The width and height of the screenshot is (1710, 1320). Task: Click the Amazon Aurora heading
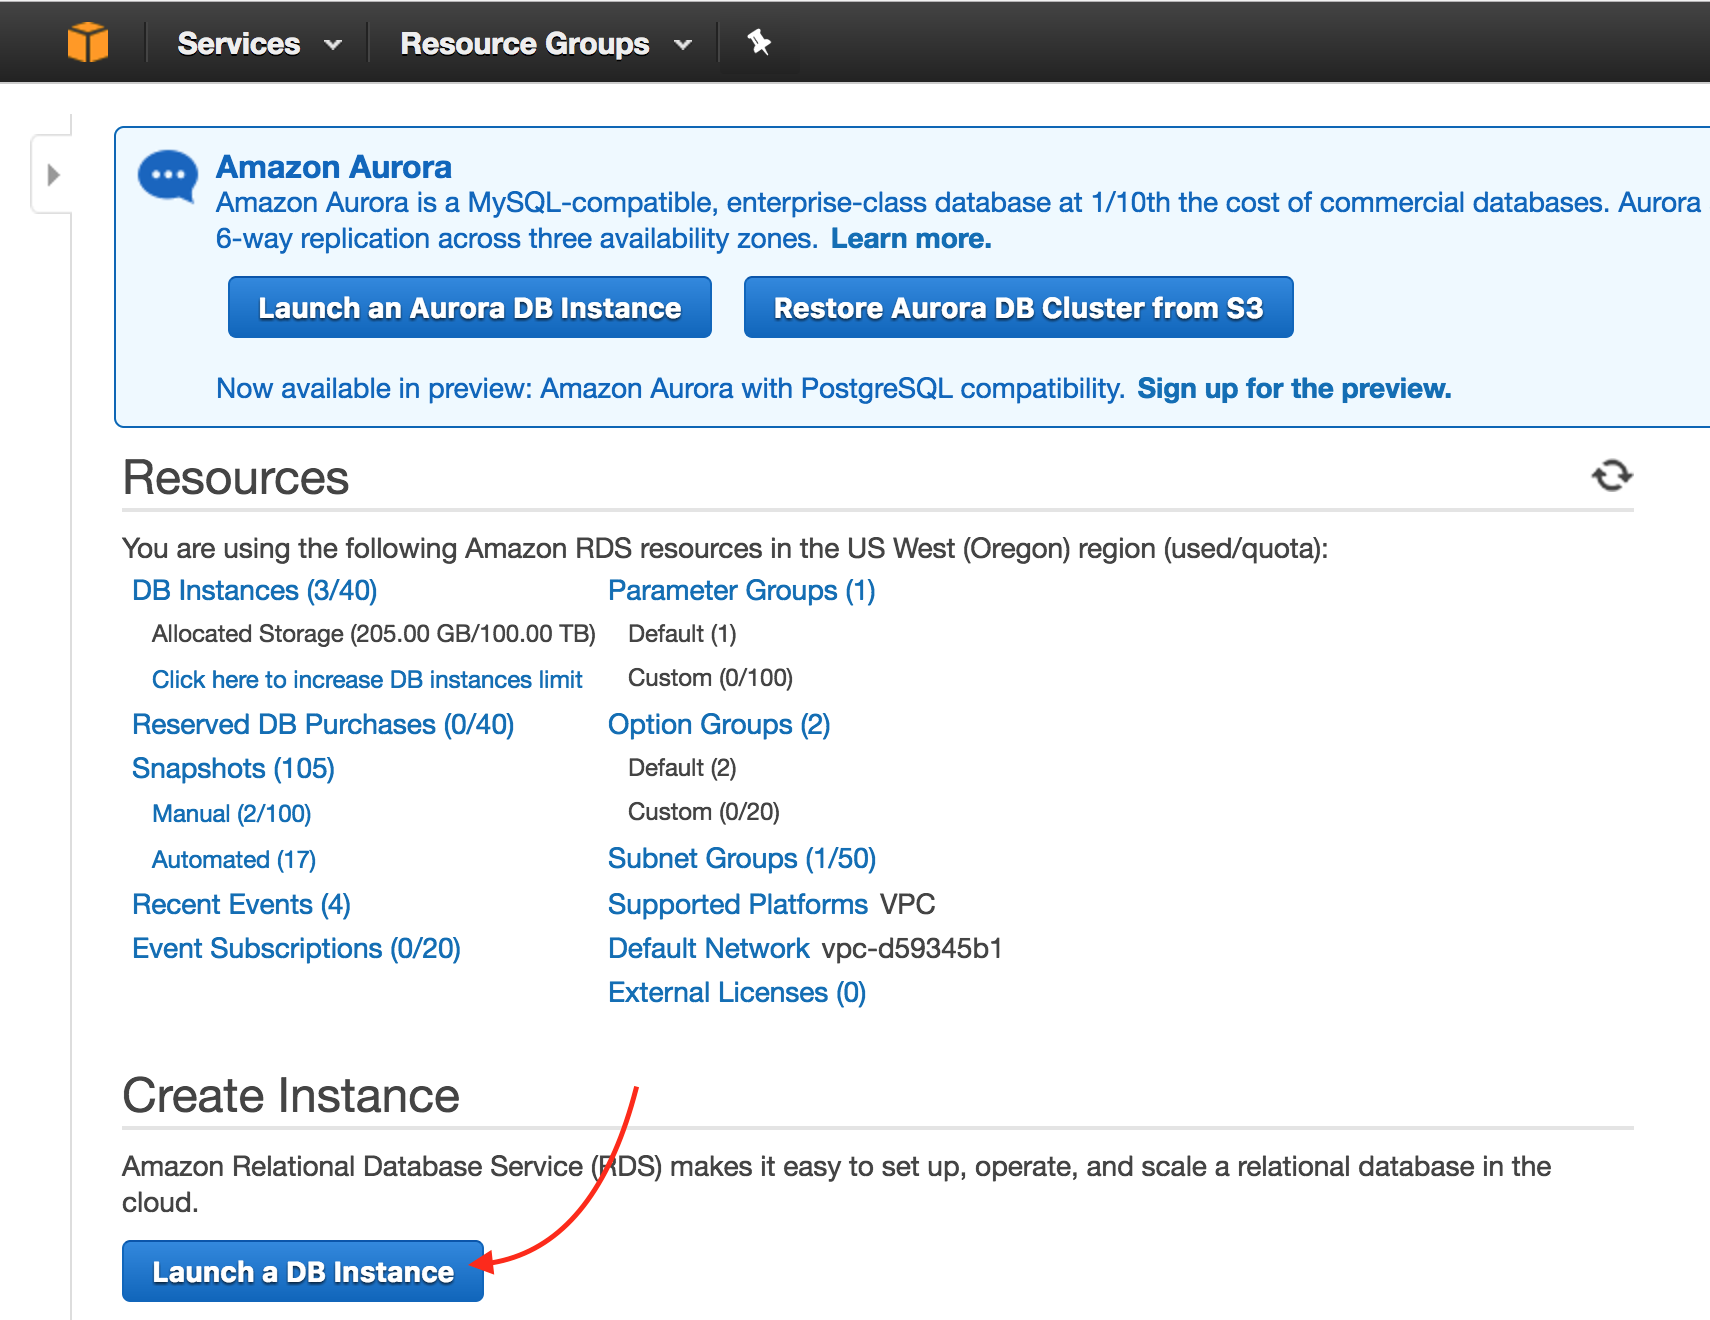click(x=334, y=166)
